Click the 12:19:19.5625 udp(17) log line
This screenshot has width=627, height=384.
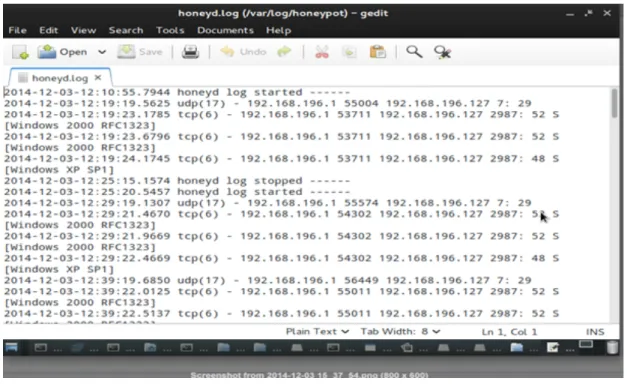point(268,104)
